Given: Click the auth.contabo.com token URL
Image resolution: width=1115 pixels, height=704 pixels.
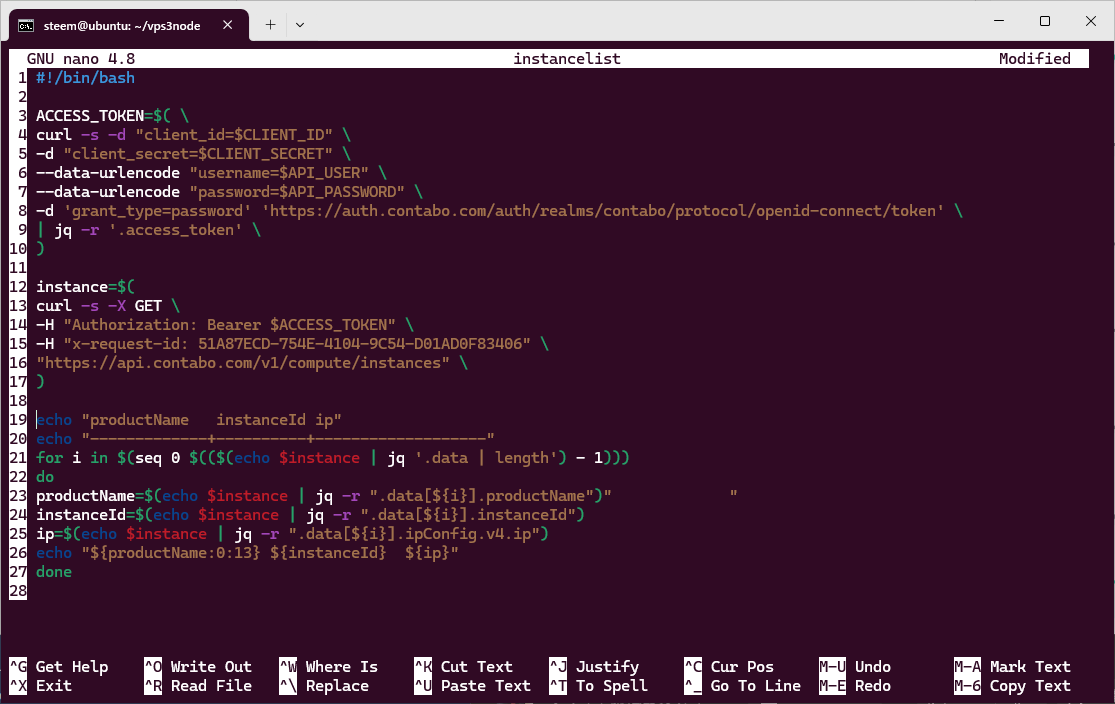Looking at the screenshot, I should tap(603, 210).
